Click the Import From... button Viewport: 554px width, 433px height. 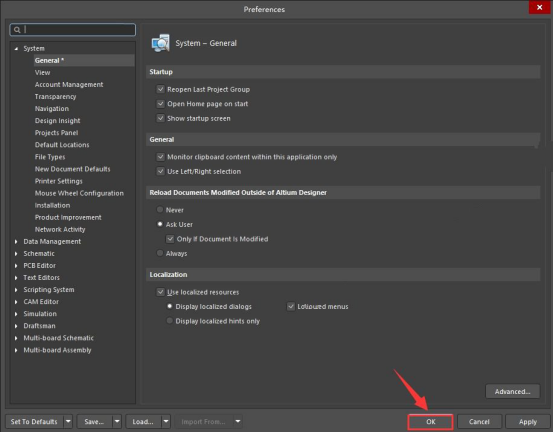tap(204, 421)
